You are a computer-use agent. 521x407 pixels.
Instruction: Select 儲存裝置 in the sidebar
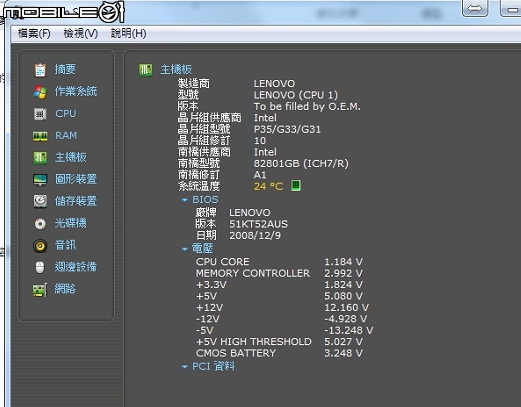(x=76, y=201)
